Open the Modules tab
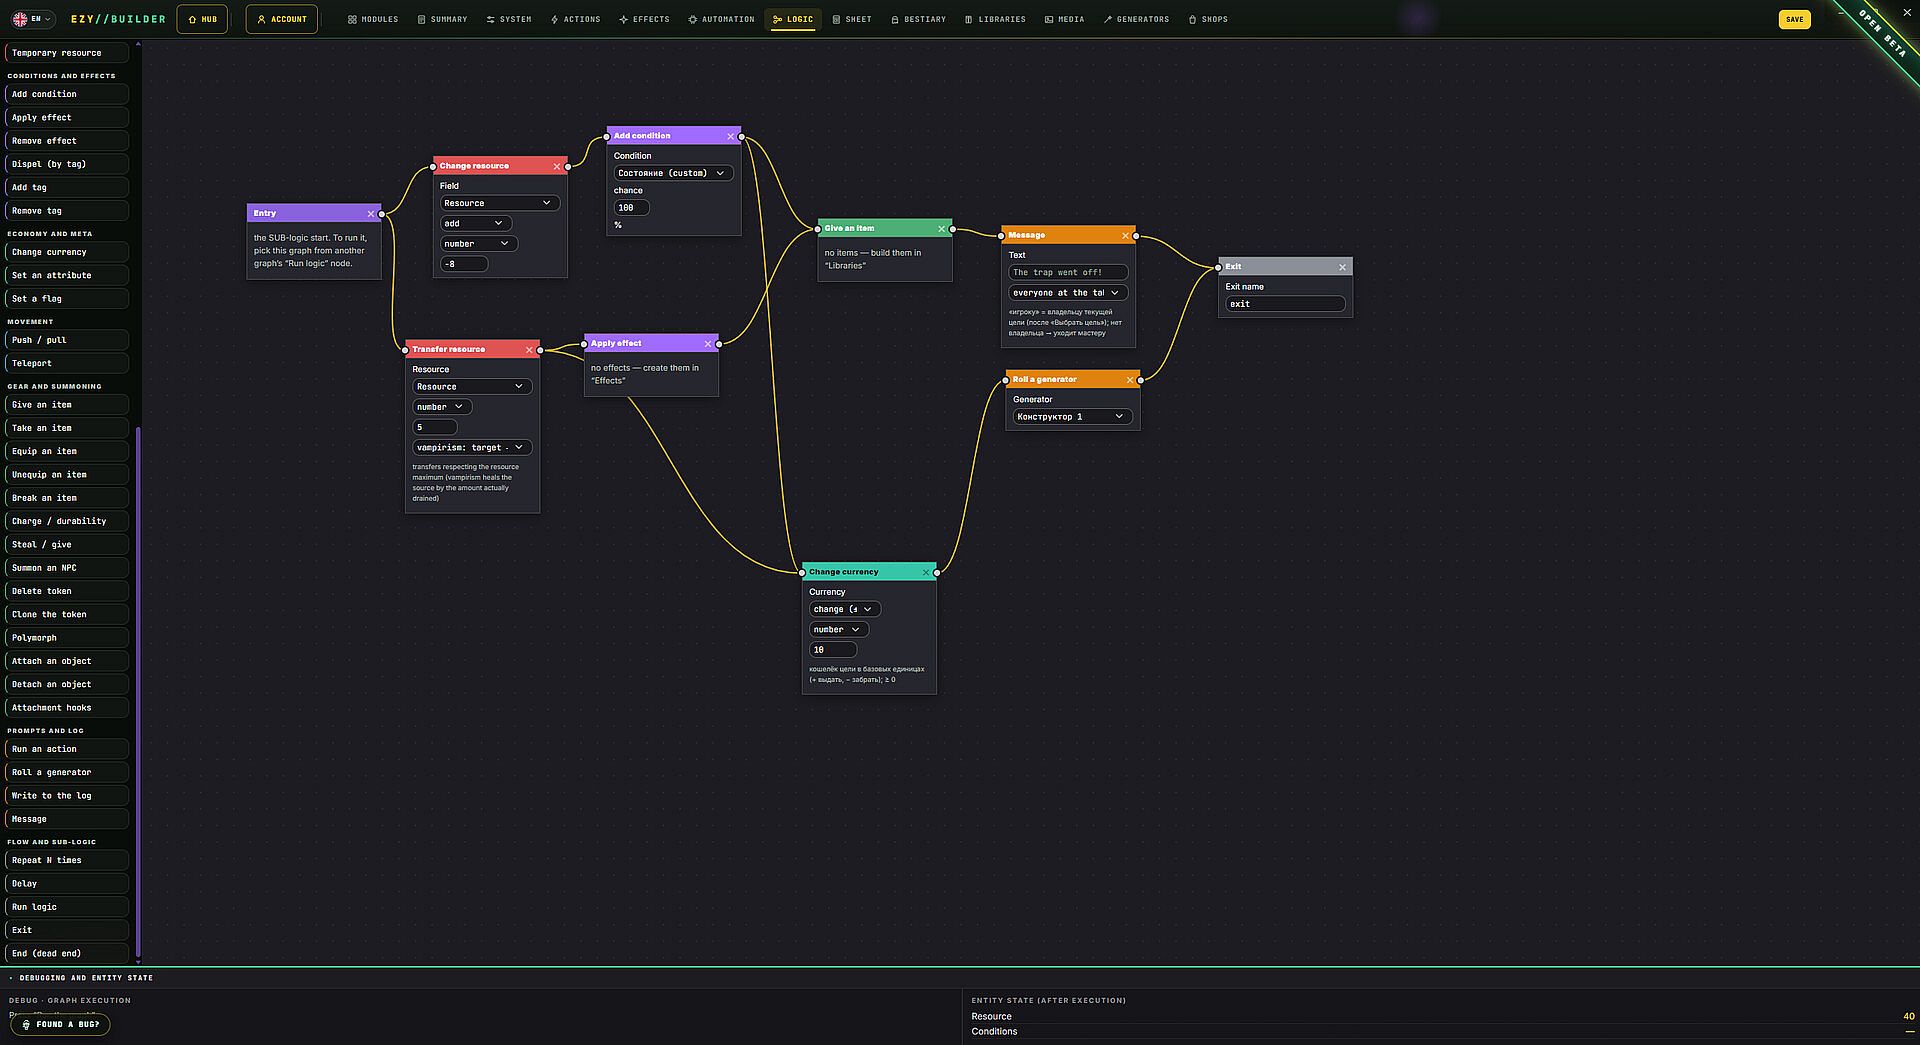 pyautogui.click(x=373, y=19)
